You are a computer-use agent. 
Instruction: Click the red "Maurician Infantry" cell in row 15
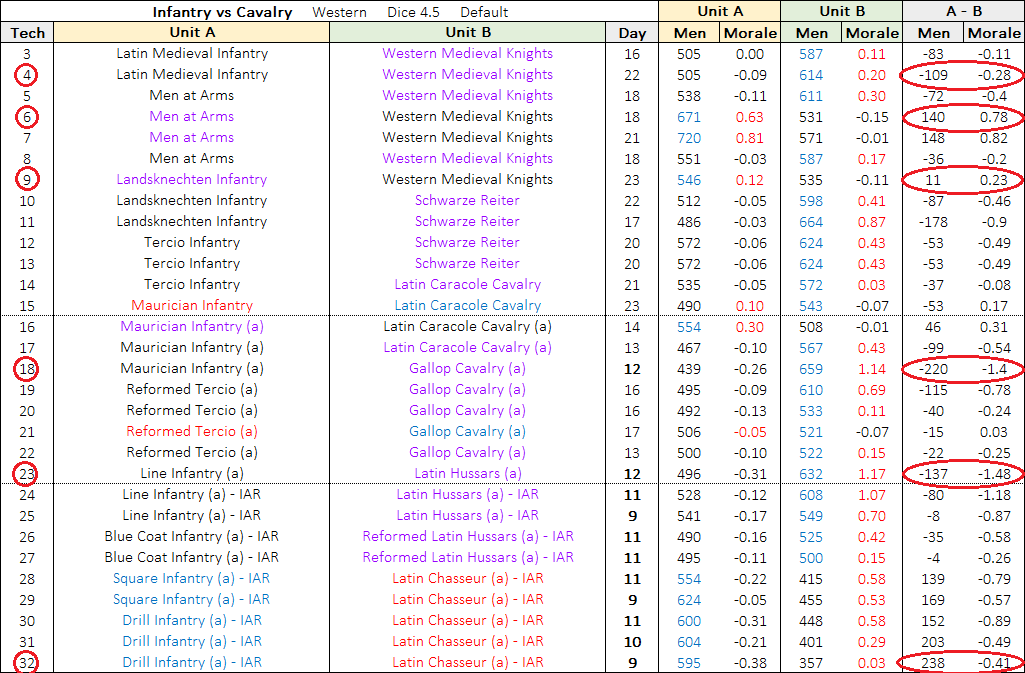(x=192, y=306)
